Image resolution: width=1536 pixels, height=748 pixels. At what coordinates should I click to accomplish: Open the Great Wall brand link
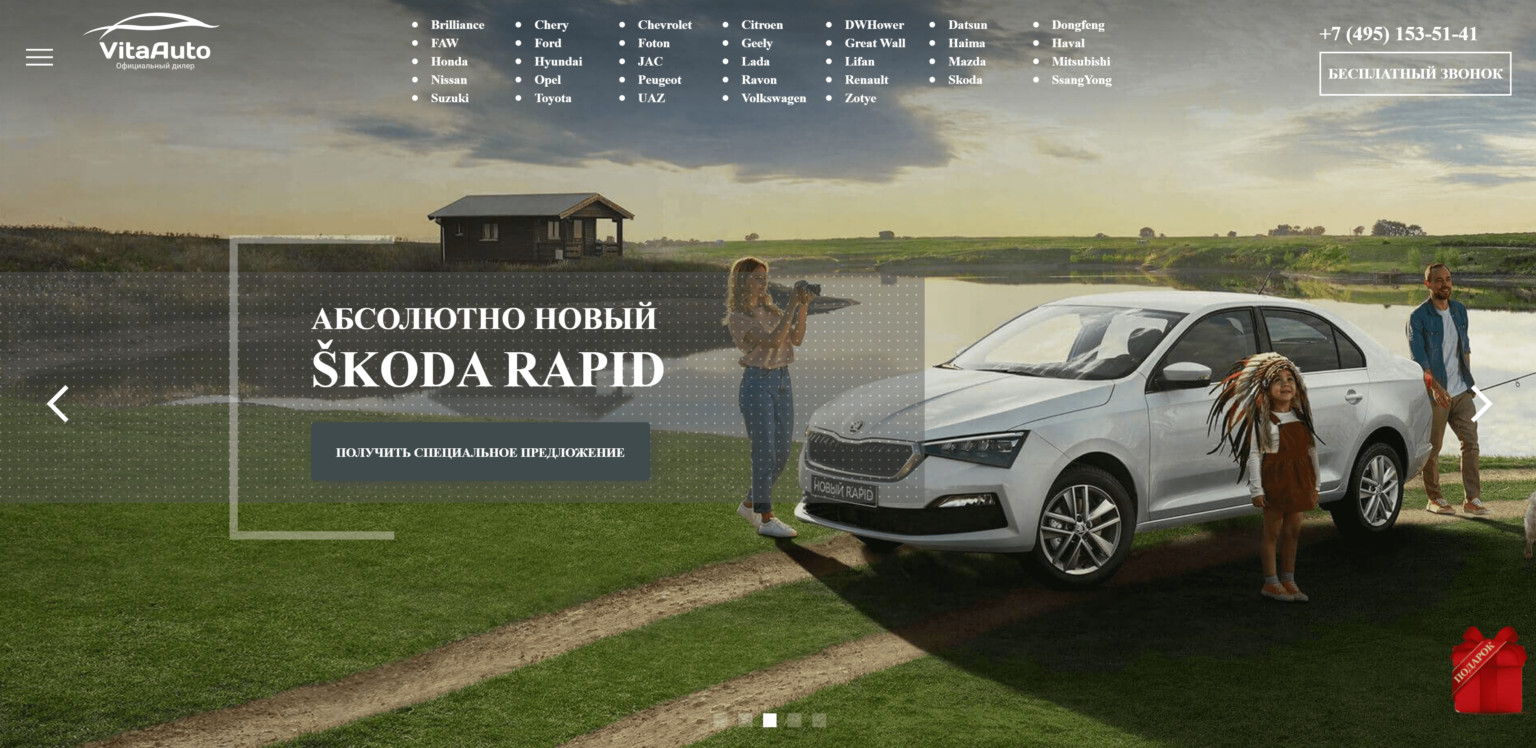point(875,43)
